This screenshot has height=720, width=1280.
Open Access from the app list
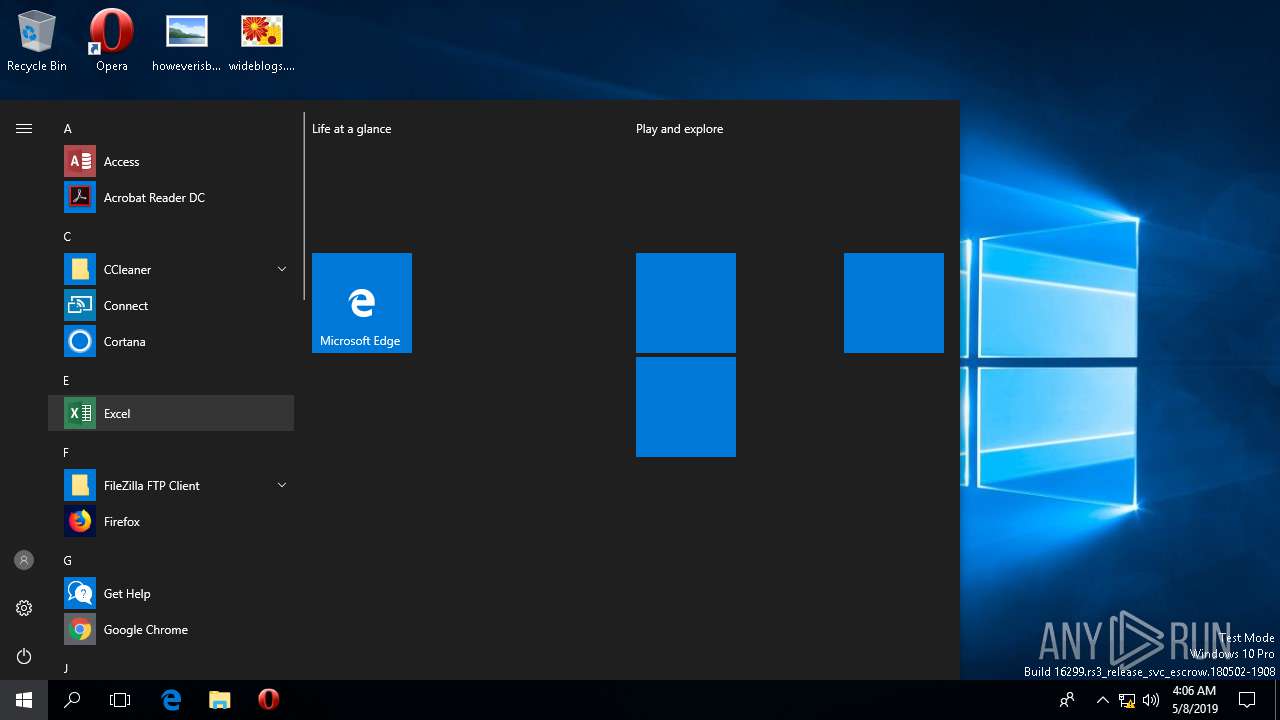pyautogui.click(x=171, y=161)
